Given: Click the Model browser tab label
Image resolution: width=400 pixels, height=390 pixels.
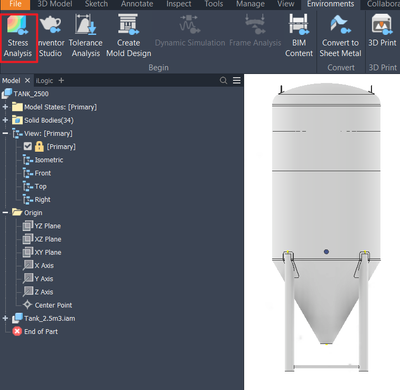Looking at the screenshot, I should click(x=11, y=81).
